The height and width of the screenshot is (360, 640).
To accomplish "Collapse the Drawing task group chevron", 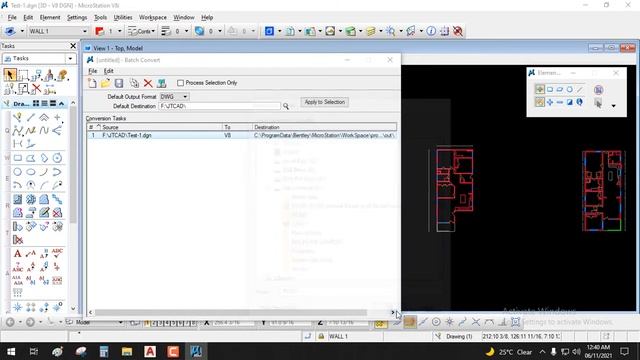I will 62,104.
